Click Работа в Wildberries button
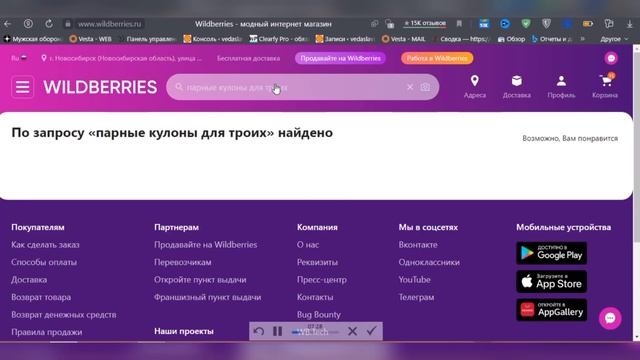This screenshot has width=640, height=360. pos(437,58)
